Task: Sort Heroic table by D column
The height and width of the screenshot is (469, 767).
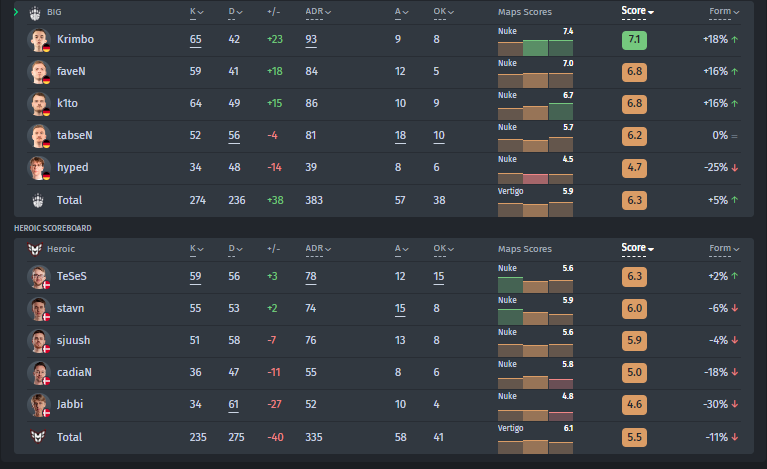Action: click(x=235, y=248)
